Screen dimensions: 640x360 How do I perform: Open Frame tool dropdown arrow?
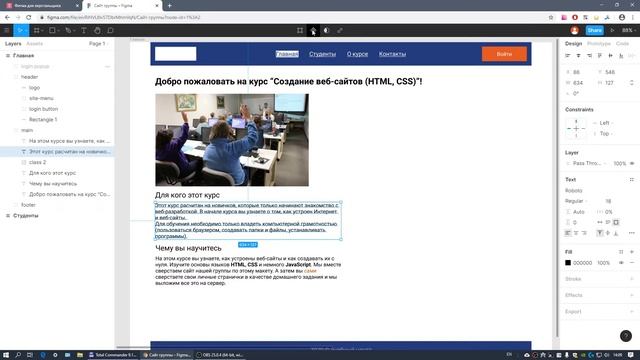coord(42,31)
